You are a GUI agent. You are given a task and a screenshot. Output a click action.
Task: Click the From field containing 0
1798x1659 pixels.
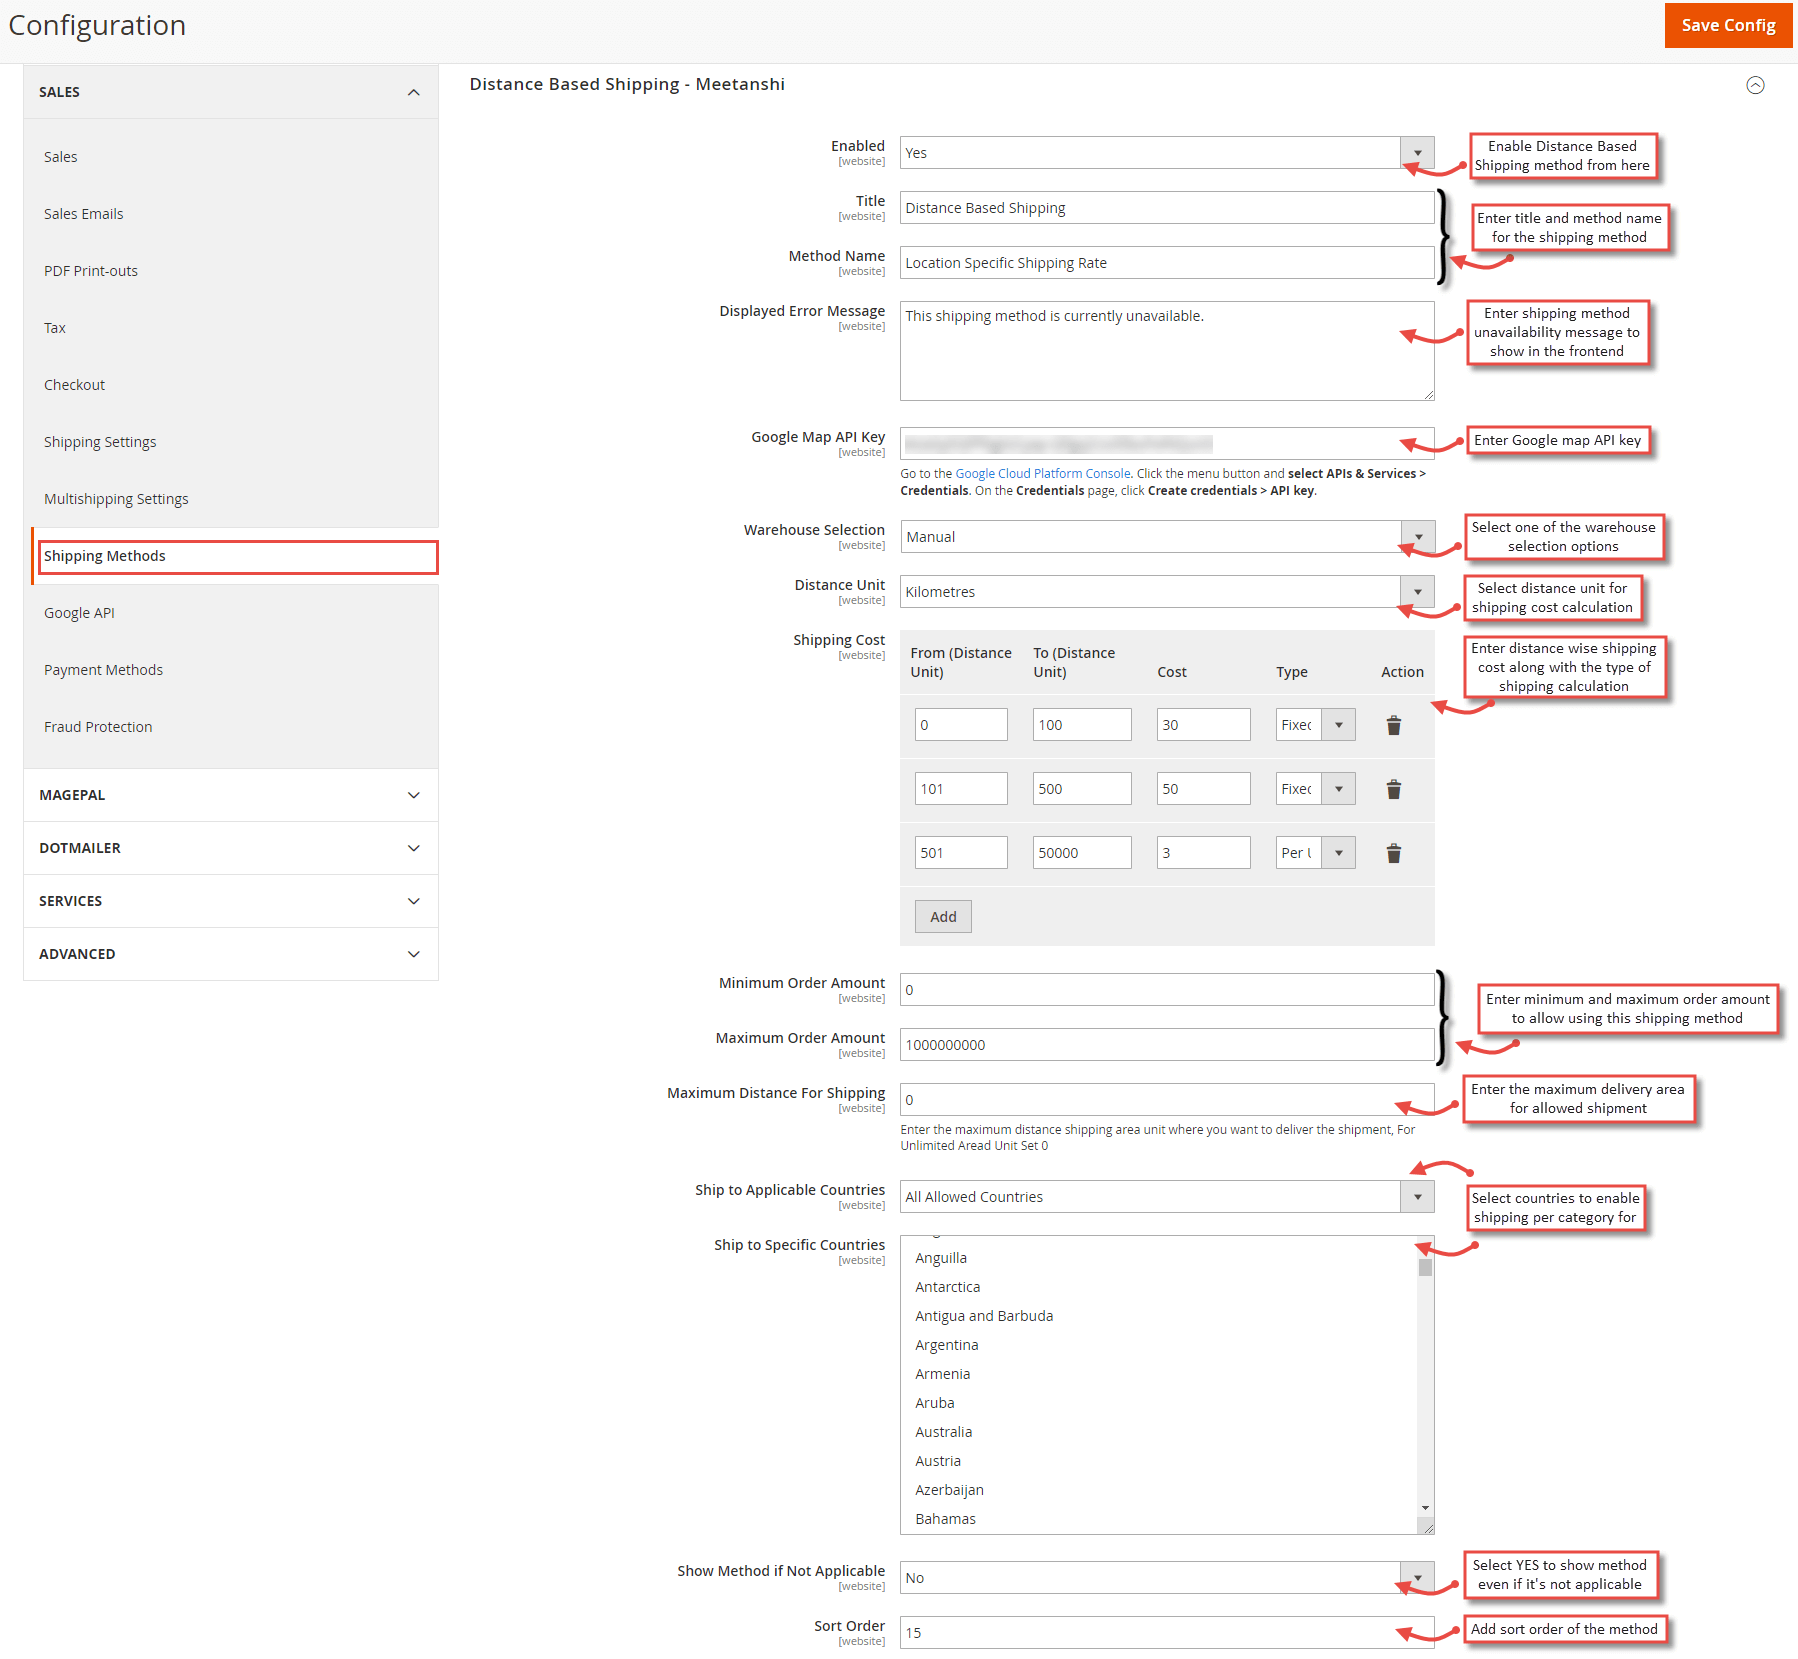click(961, 725)
